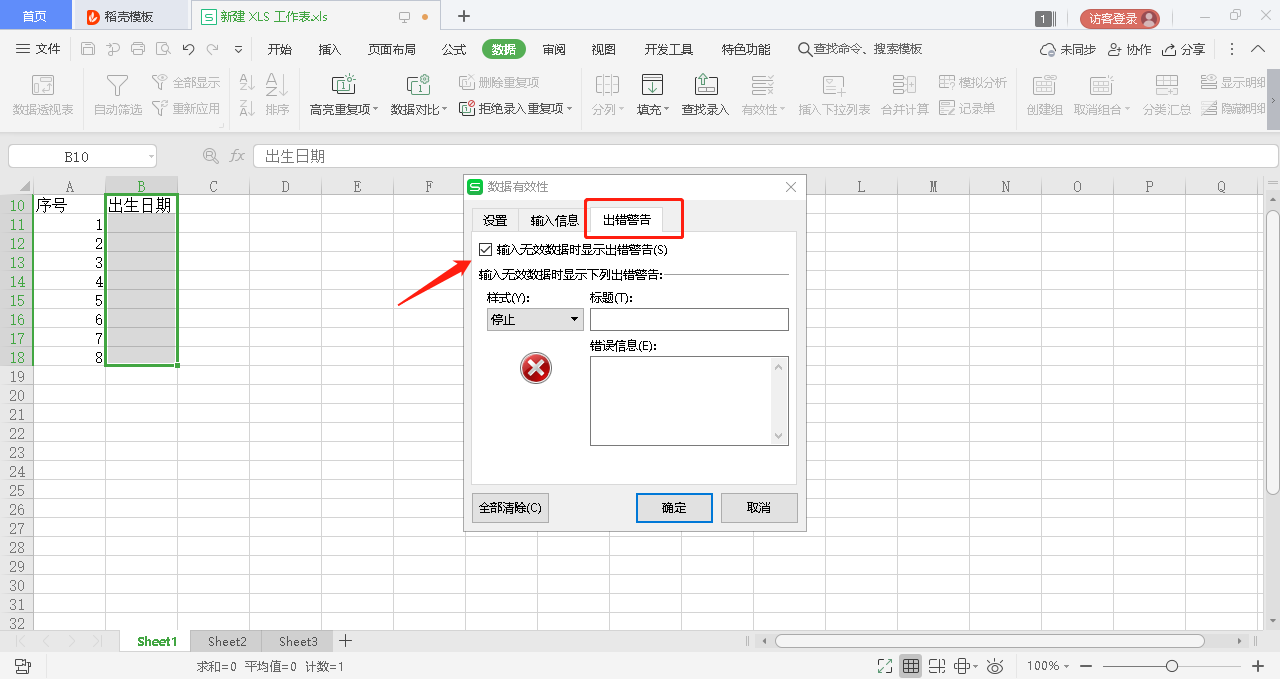Open the 输入信息 tab in dialog
Image resolution: width=1280 pixels, height=679 pixels.
(x=554, y=220)
